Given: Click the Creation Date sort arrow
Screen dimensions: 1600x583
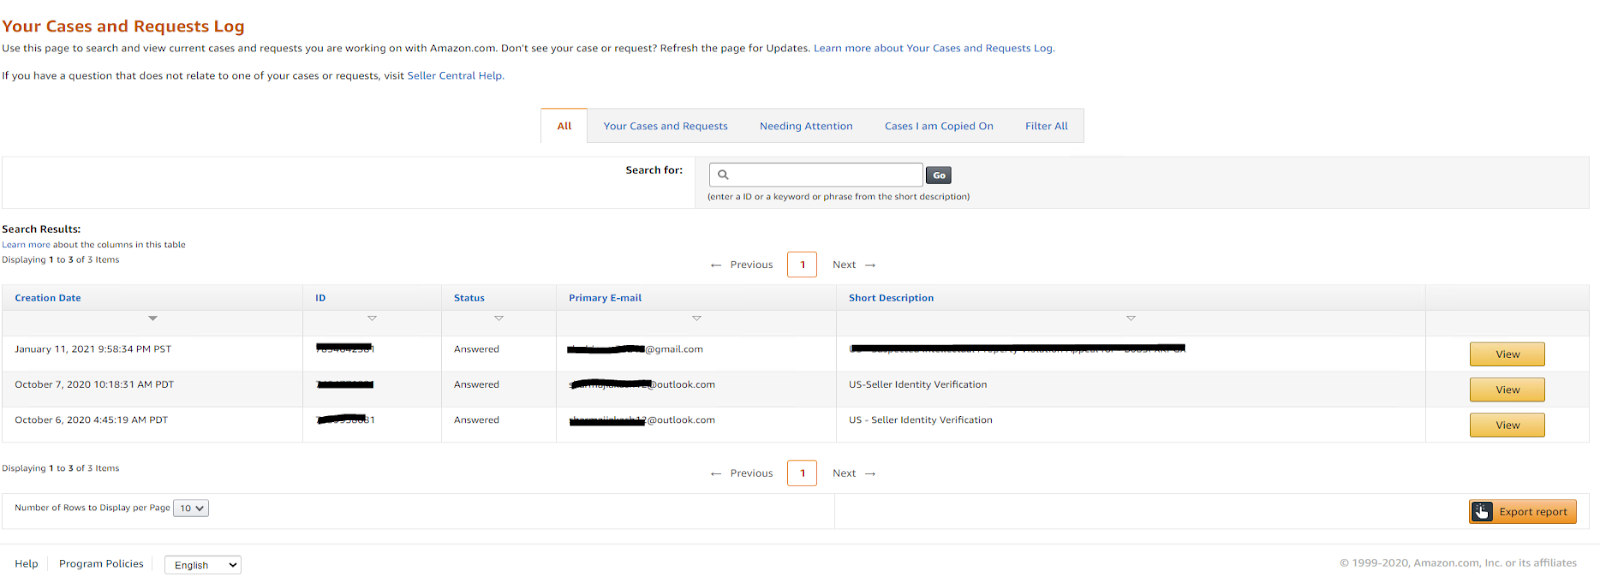Looking at the screenshot, I should pos(153,318).
